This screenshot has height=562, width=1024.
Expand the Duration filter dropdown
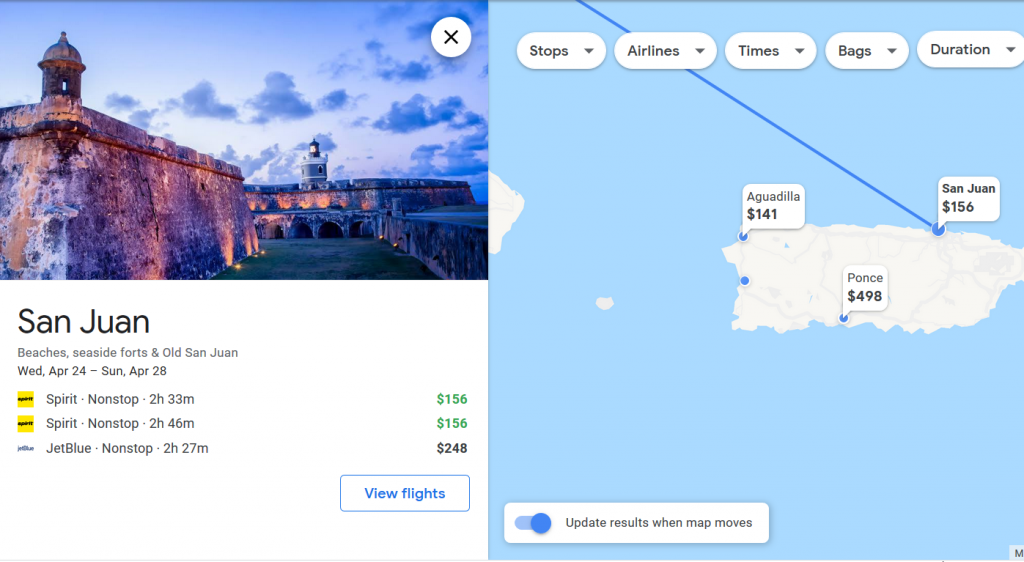972,50
